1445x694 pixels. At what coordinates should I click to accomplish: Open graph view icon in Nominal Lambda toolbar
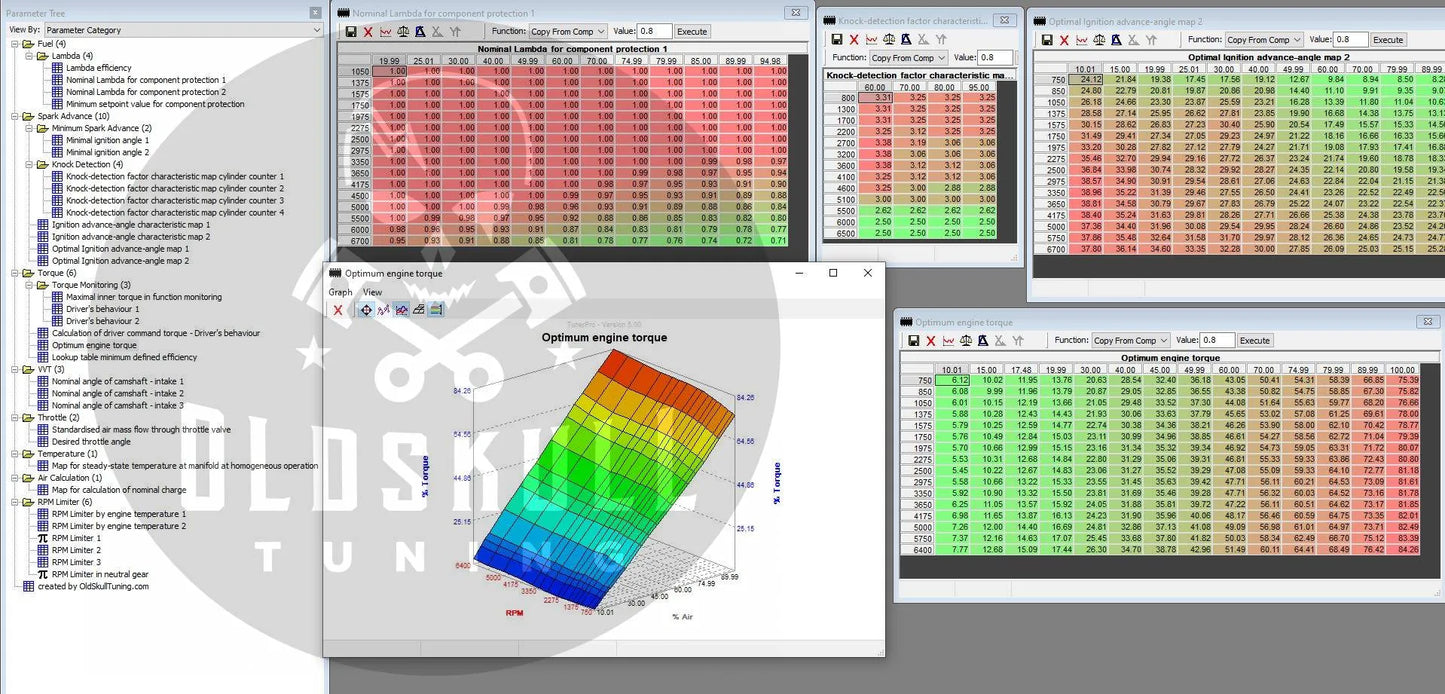tap(385, 32)
